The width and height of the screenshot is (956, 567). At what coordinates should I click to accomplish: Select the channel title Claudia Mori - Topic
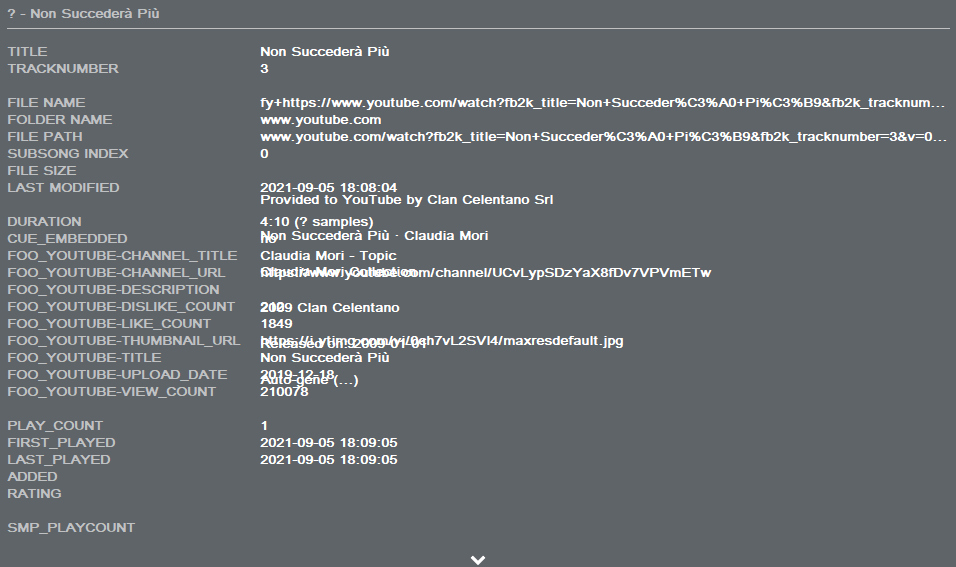(328, 256)
